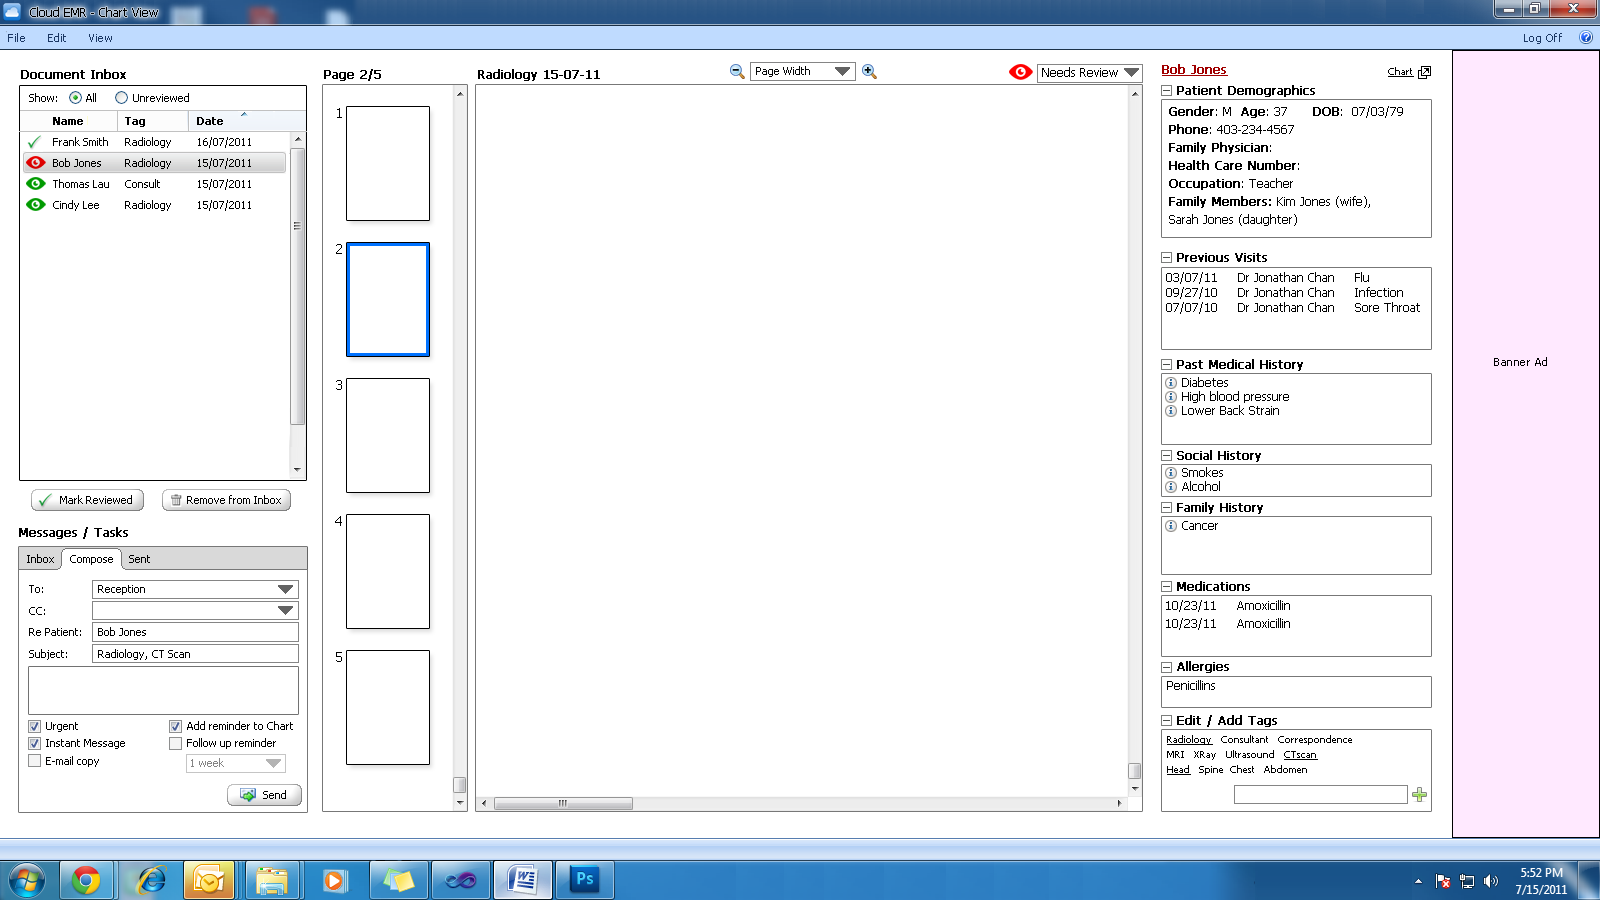Enable the E-mail copy checkbox
The height and width of the screenshot is (900, 1600).
(x=35, y=761)
